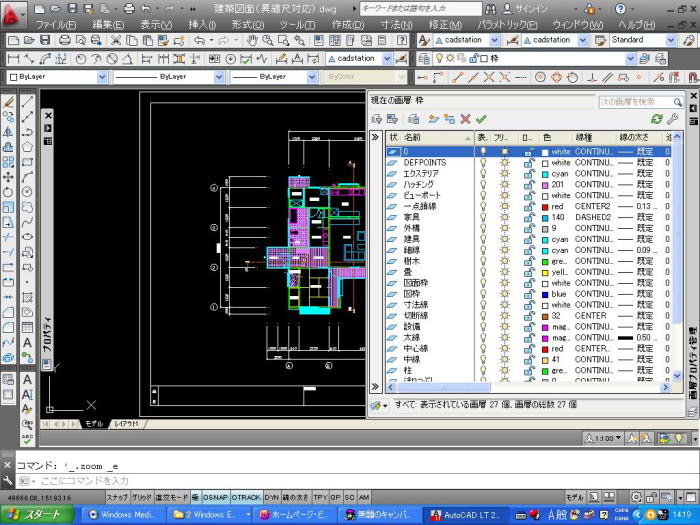Open the ByLayer lineweight dropdown
Screen dimensions: 700x525
click(312, 77)
